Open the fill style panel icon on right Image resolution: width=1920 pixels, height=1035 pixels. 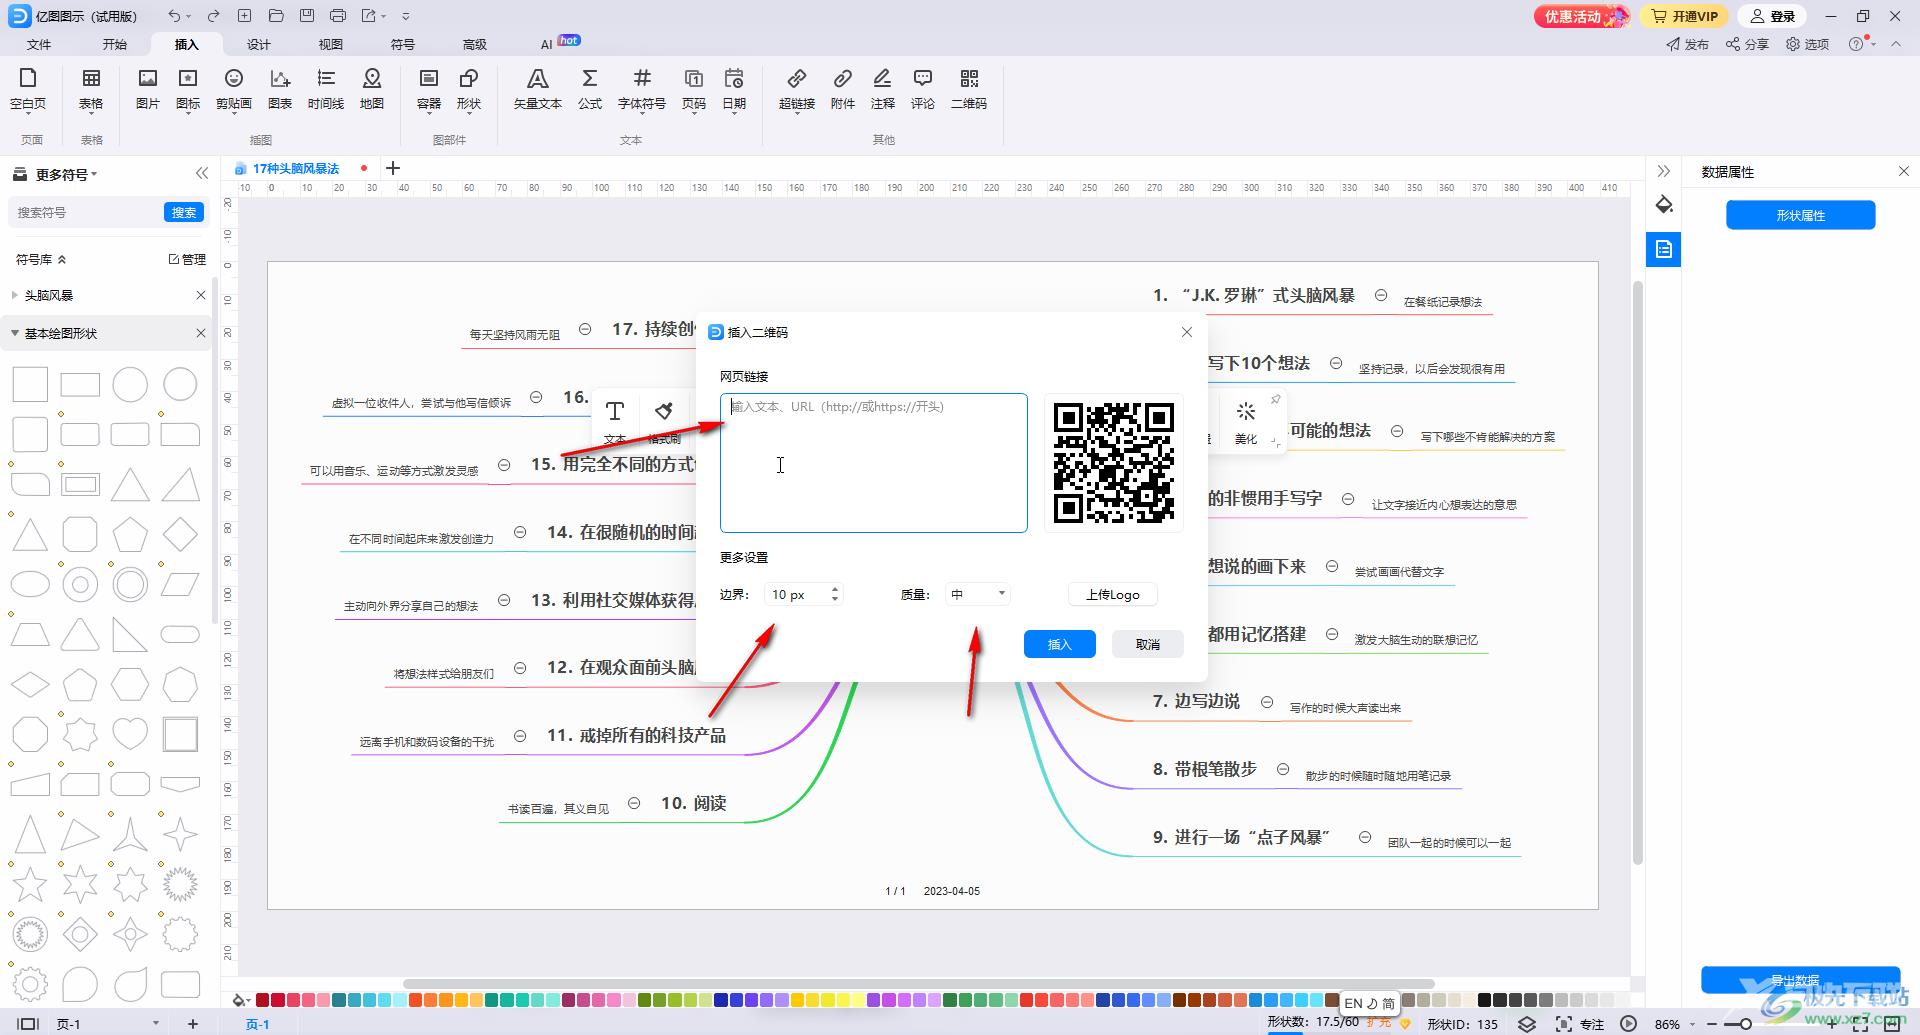pyautogui.click(x=1664, y=205)
